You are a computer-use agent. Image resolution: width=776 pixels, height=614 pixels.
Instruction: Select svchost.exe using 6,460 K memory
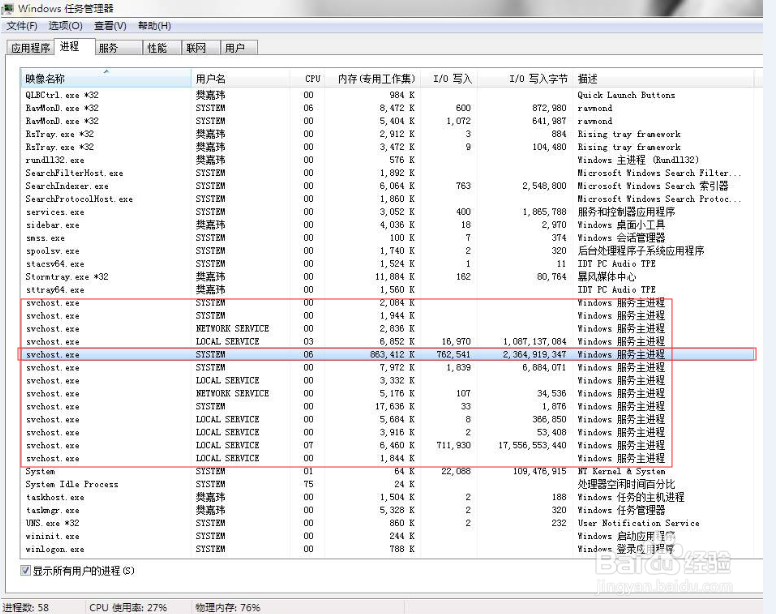tap(387, 445)
